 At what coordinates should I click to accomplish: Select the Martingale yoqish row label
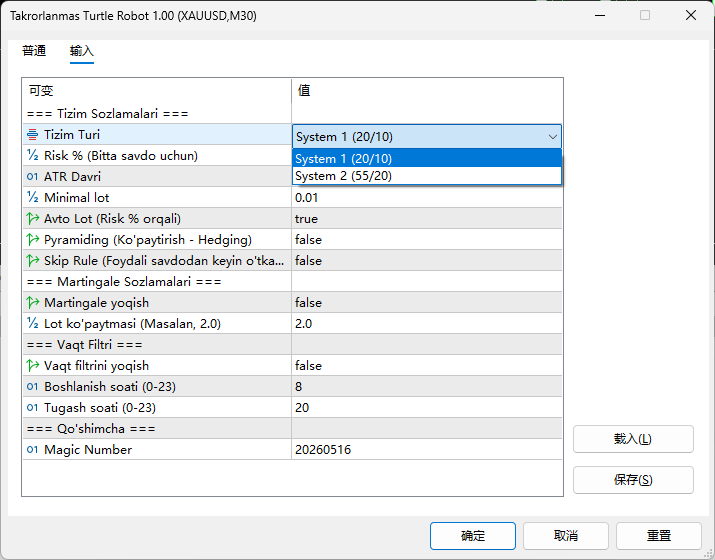pyautogui.click(x=96, y=302)
